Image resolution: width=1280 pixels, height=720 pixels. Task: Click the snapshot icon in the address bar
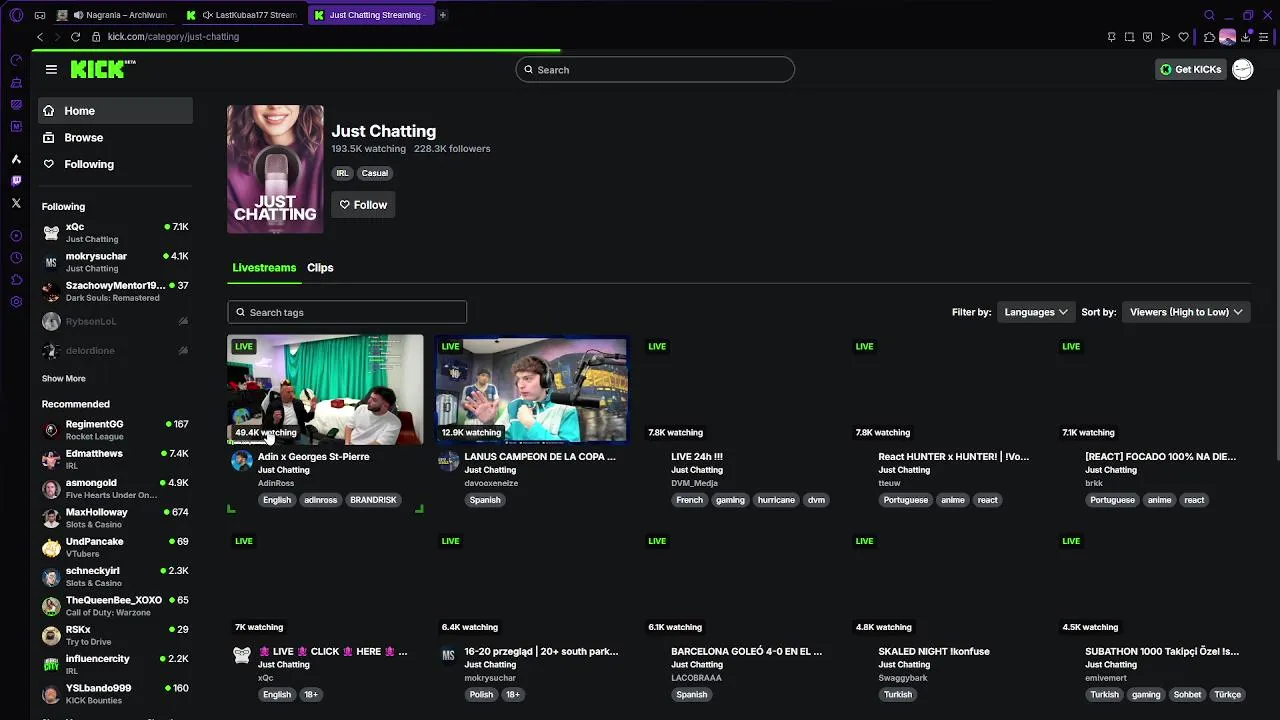tap(1130, 37)
